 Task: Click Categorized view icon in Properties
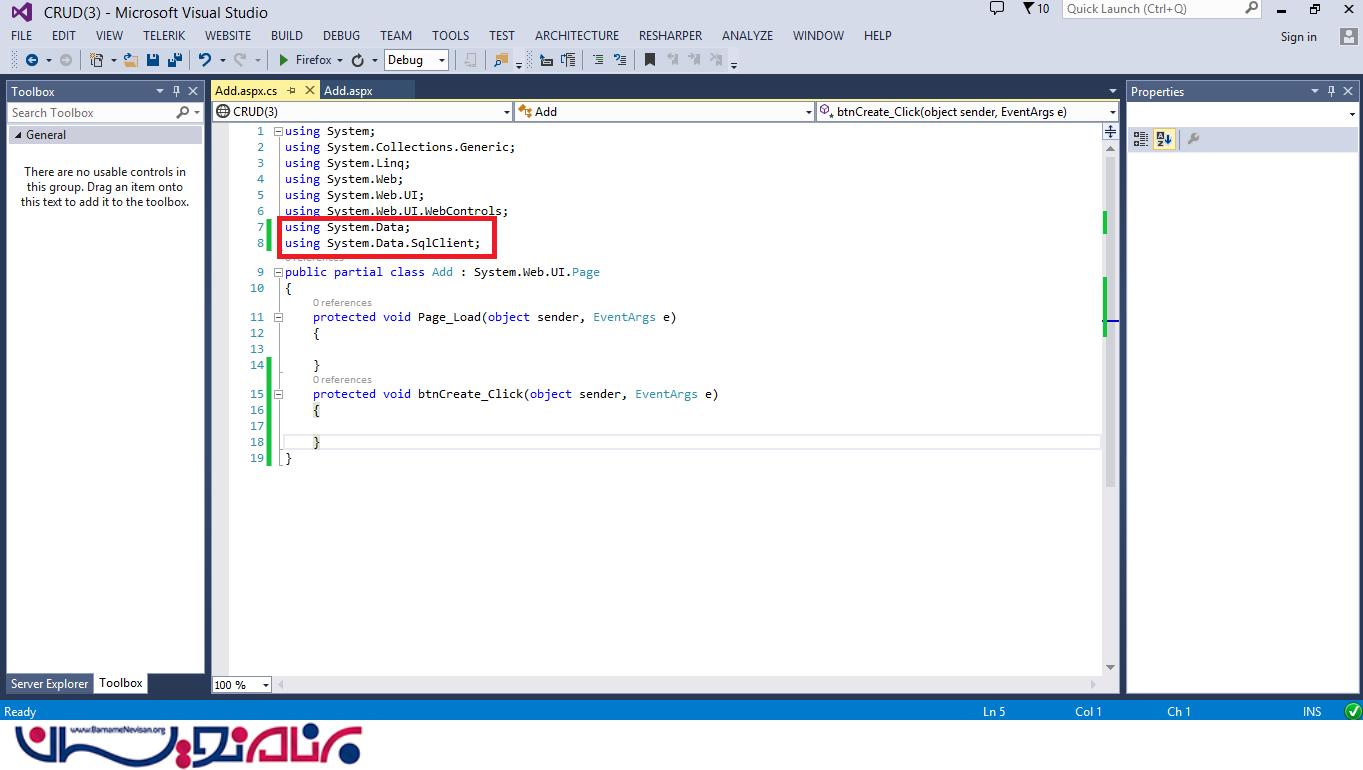(x=1141, y=139)
